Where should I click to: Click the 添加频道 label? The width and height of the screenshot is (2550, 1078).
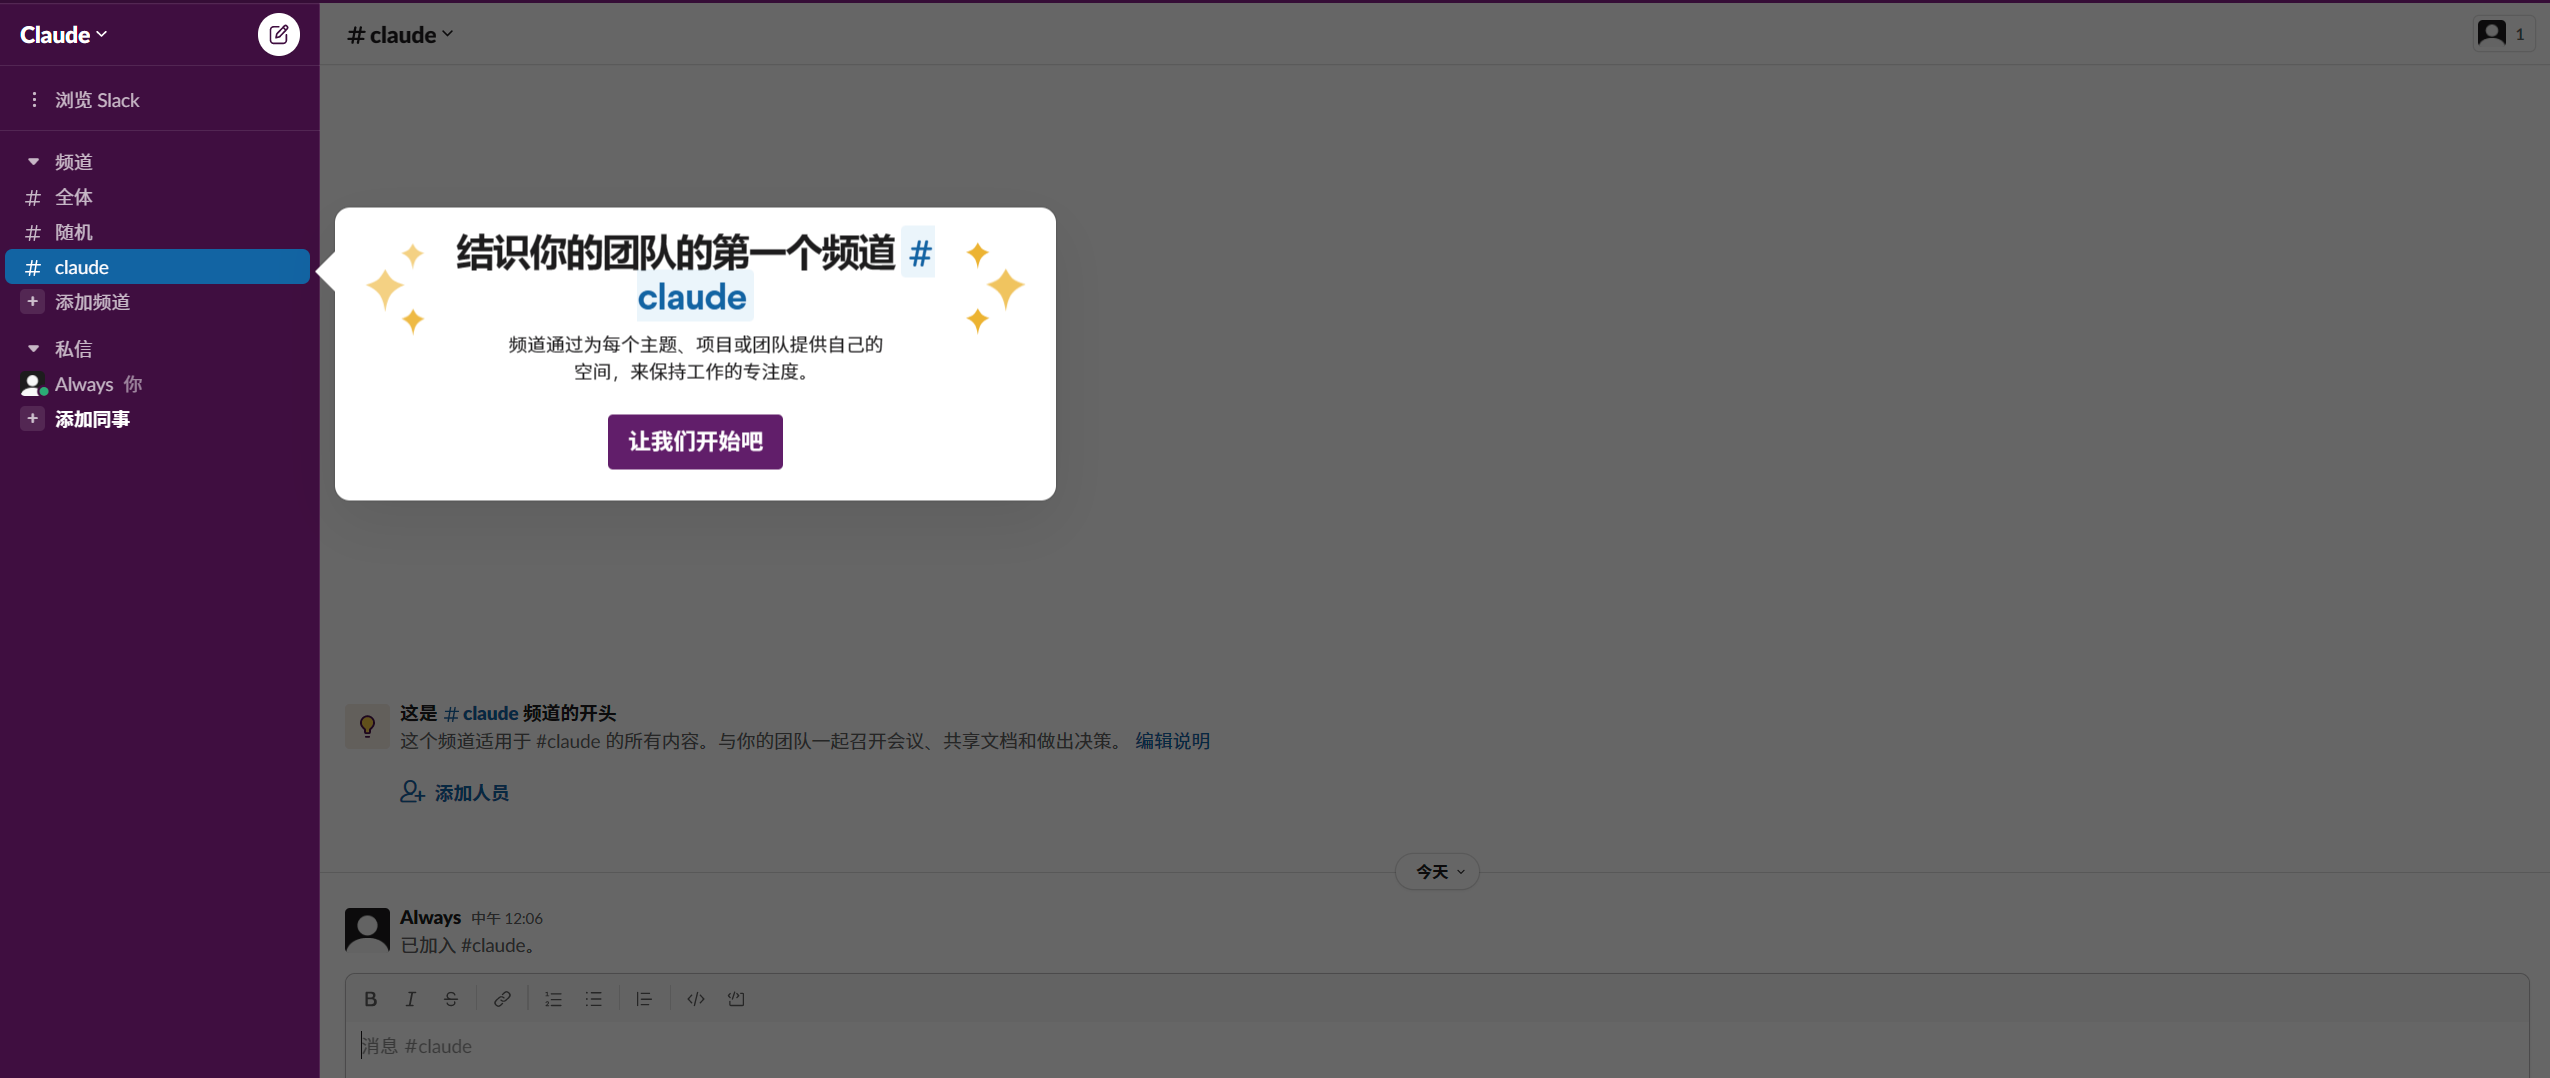click(92, 302)
